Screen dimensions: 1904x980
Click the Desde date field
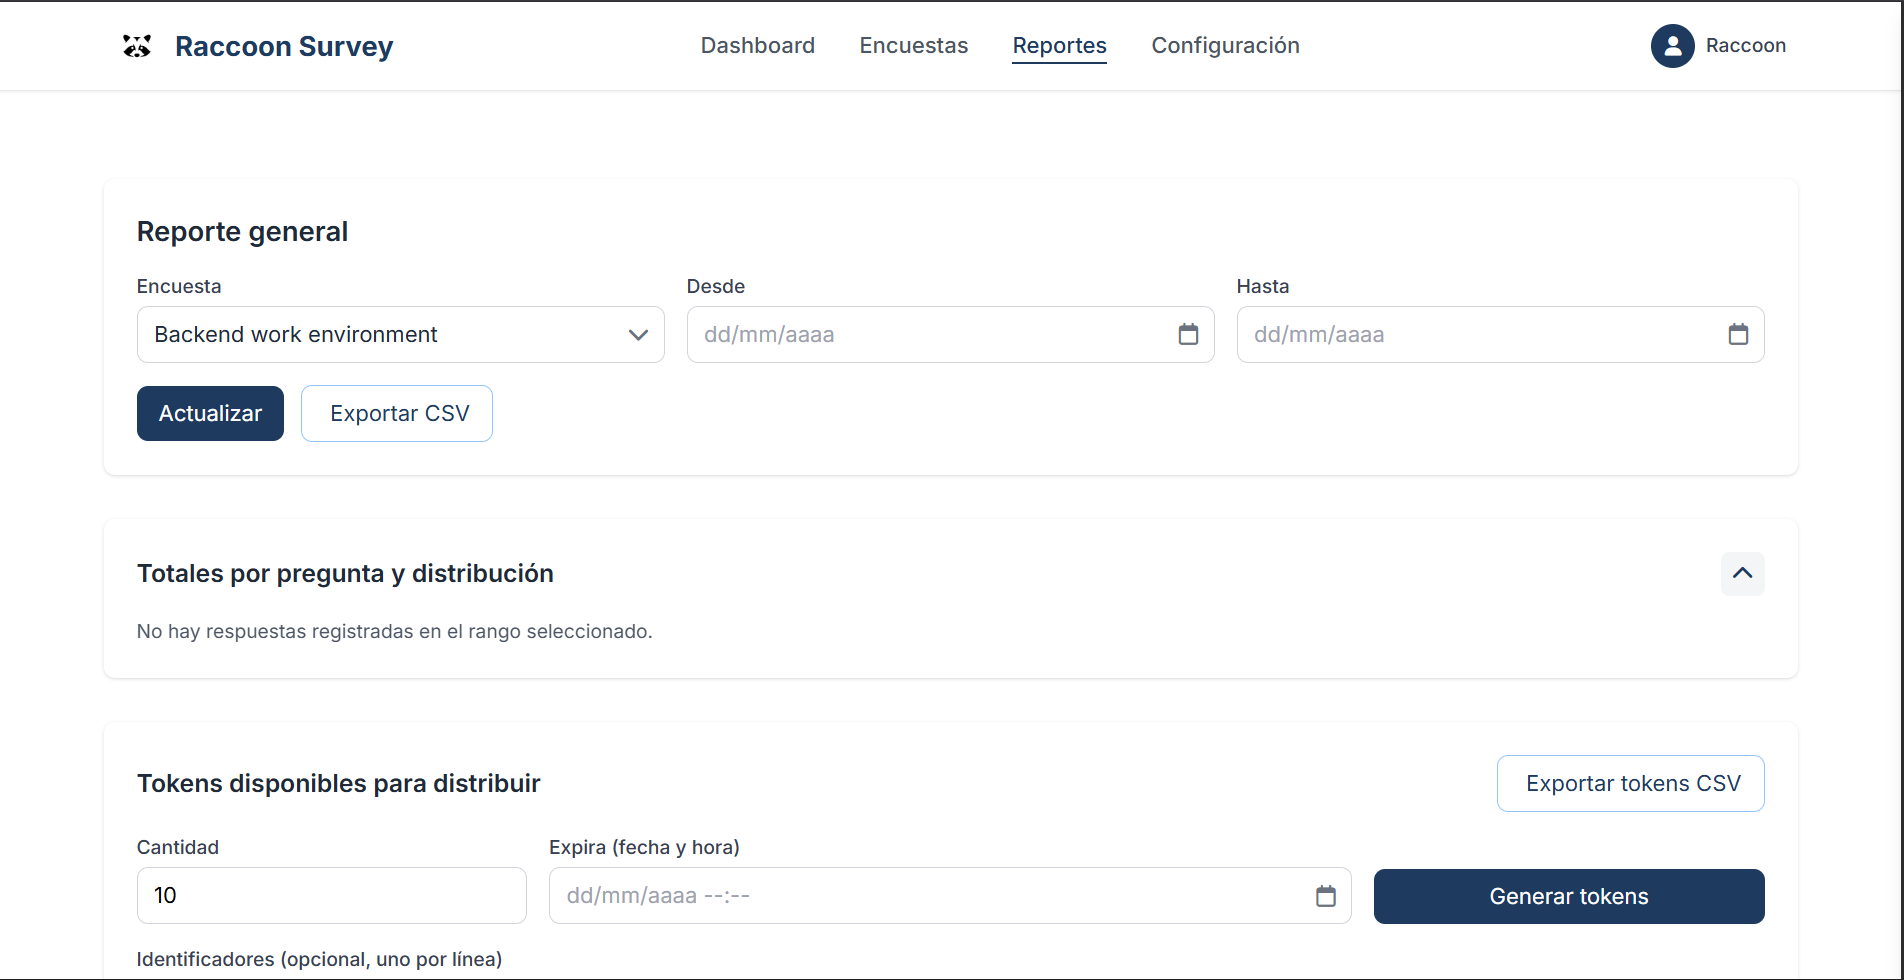coord(930,335)
